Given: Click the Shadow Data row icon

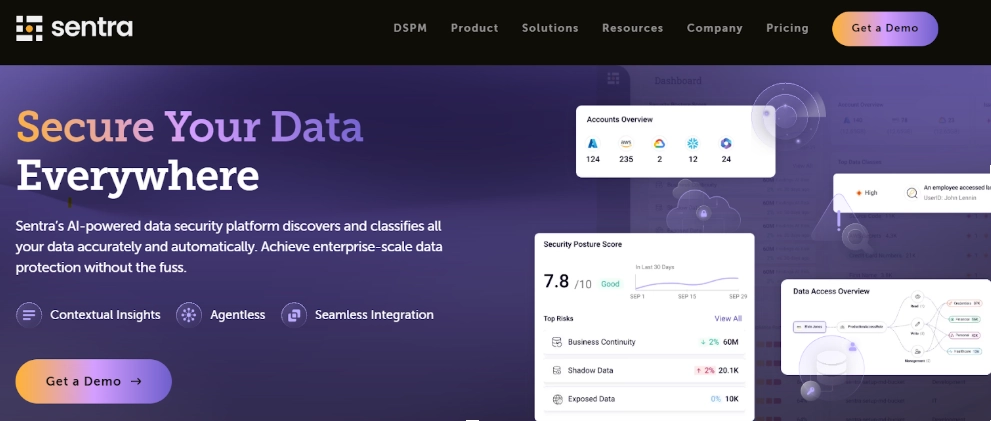Looking at the screenshot, I should pos(557,370).
